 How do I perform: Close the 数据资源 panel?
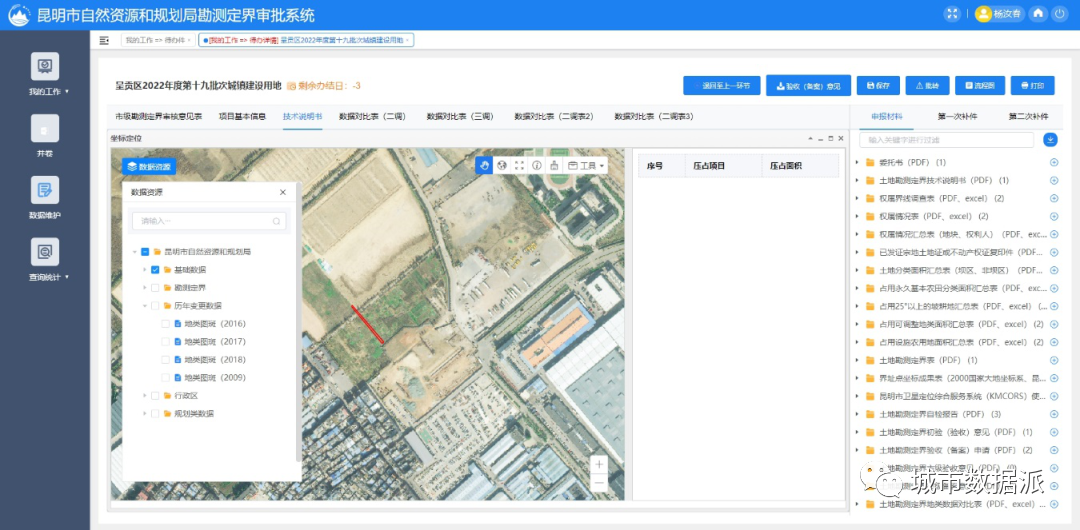pos(282,193)
